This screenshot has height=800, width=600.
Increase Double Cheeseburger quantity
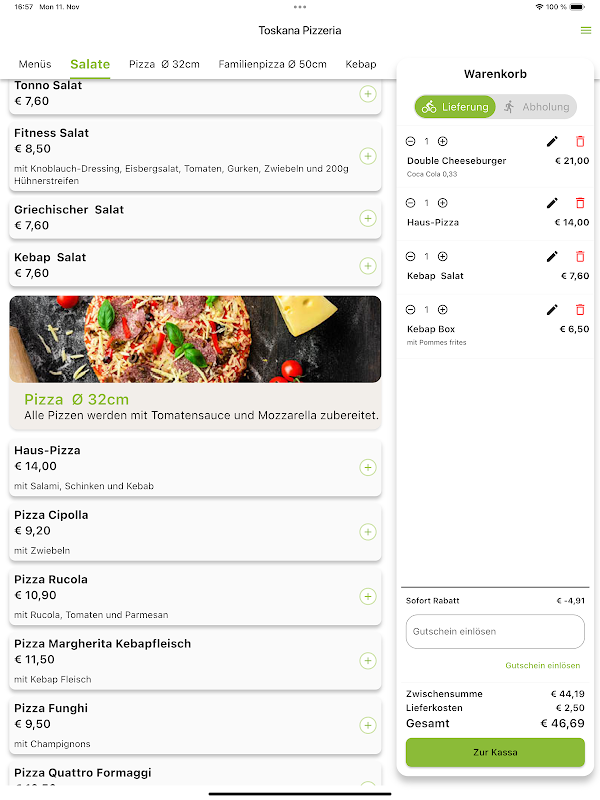point(443,141)
